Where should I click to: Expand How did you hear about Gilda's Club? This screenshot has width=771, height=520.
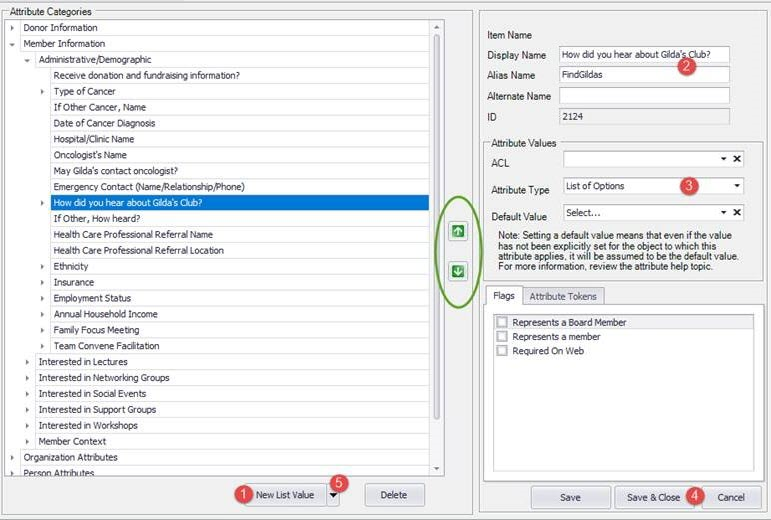pyautogui.click(x=43, y=203)
